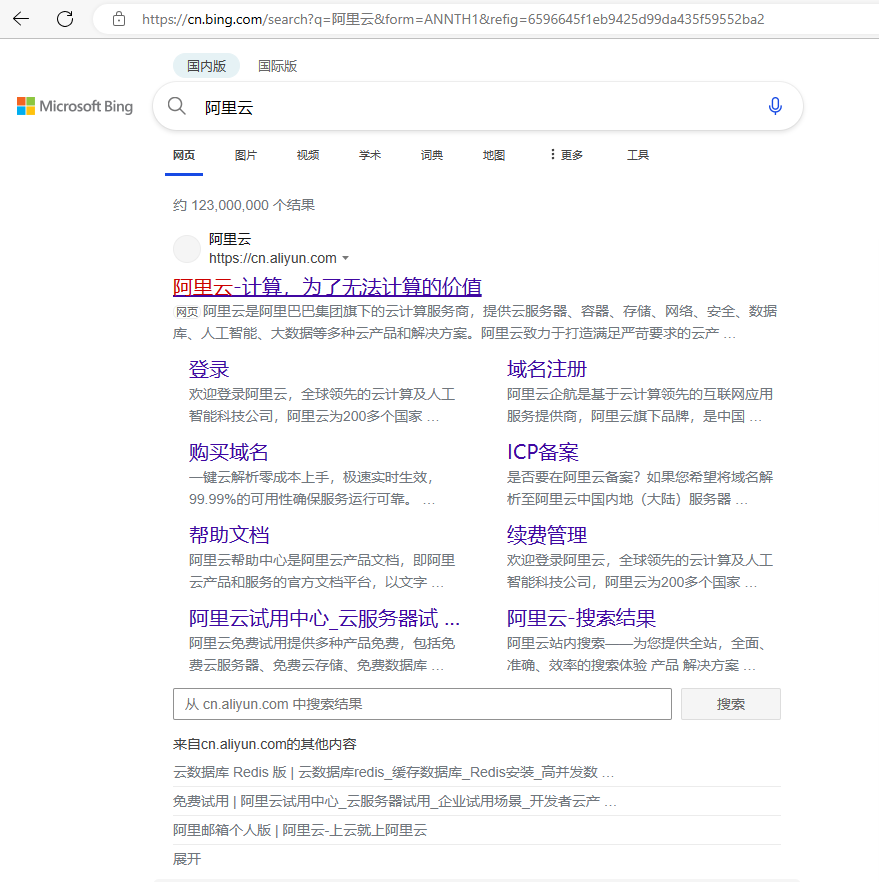Expand the arrow next to https://cn.aliyun.com
This screenshot has width=879, height=882.
pos(345,258)
